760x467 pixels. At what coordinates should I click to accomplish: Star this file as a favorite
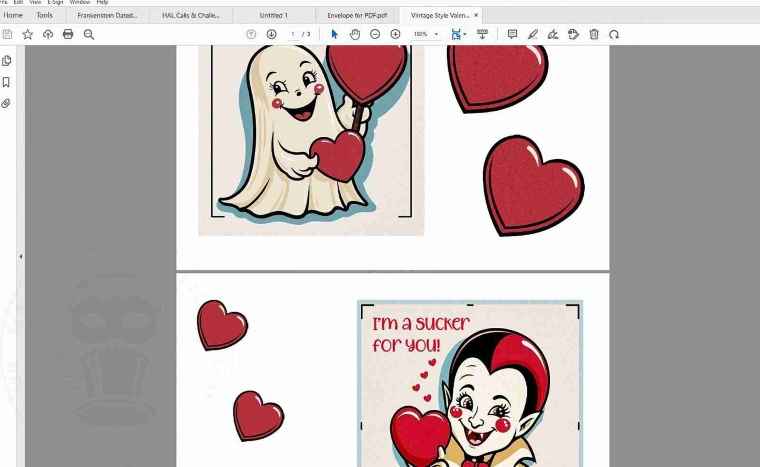tap(28, 34)
